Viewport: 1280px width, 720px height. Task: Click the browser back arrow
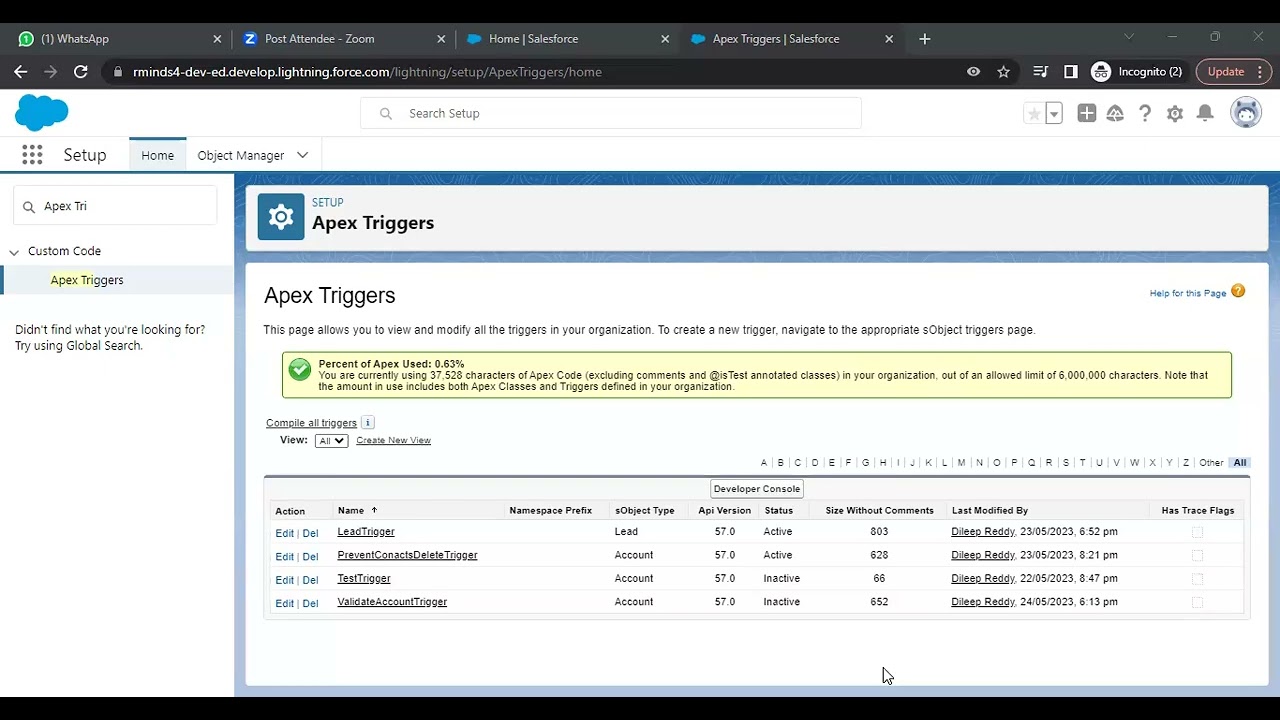pos(21,72)
